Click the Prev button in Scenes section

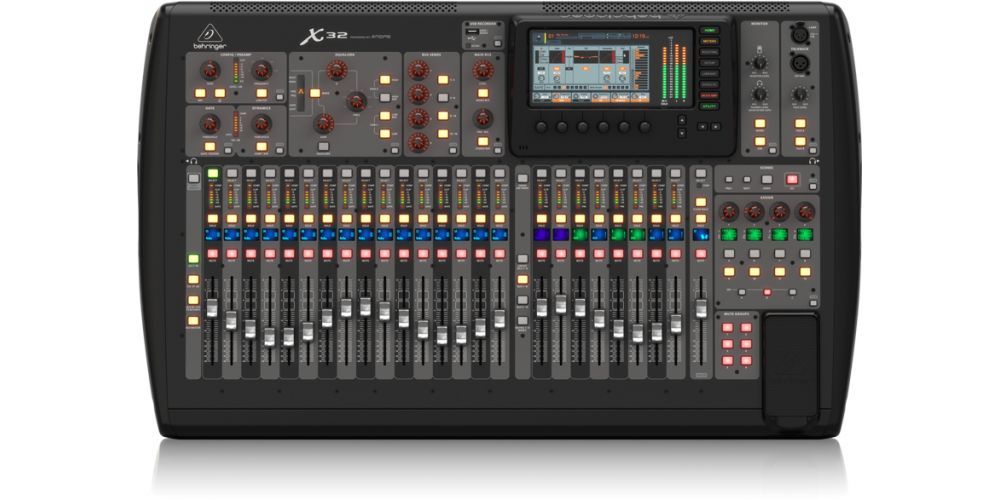point(729,179)
